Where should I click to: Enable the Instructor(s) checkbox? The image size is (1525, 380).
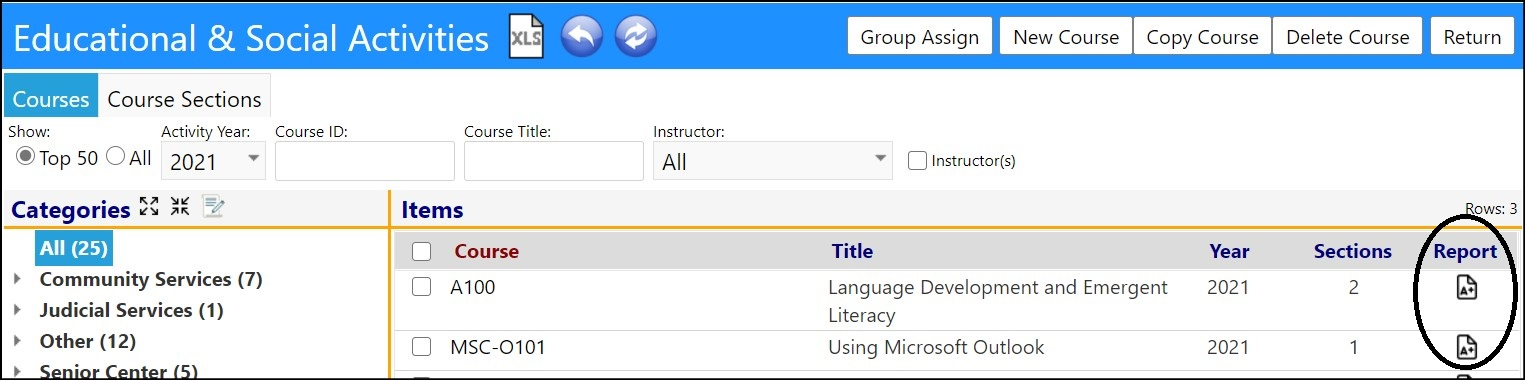tap(917, 160)
